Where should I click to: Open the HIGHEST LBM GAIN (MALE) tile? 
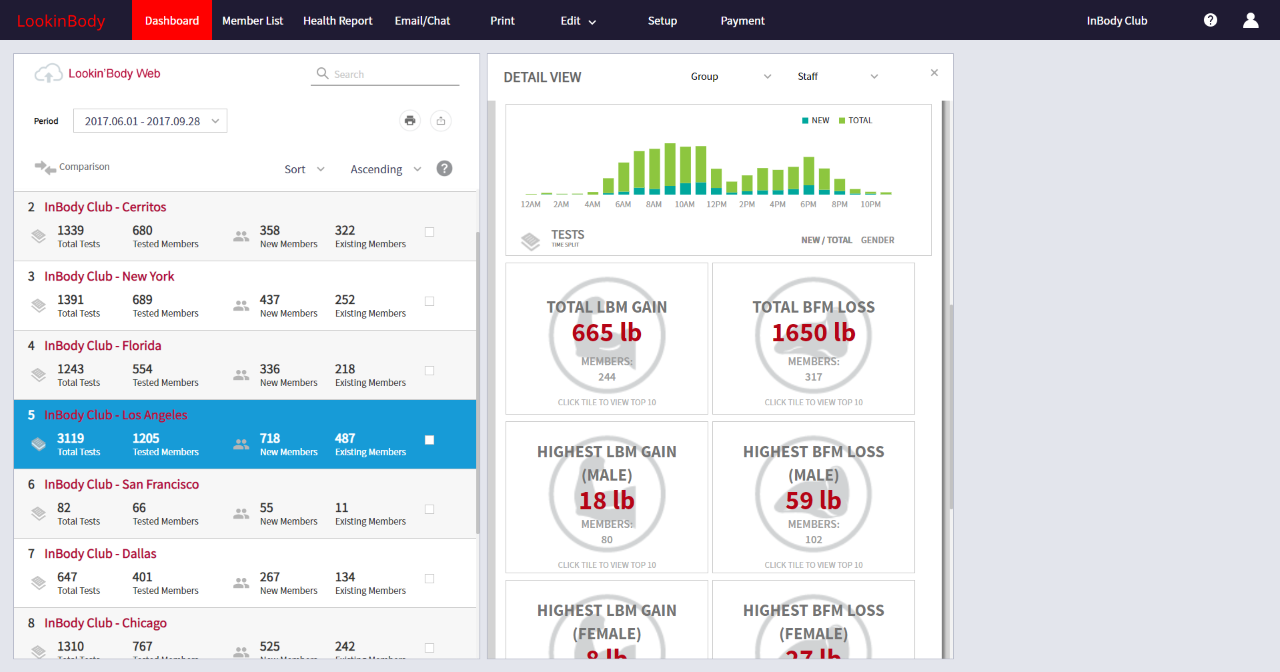(607, 498)
